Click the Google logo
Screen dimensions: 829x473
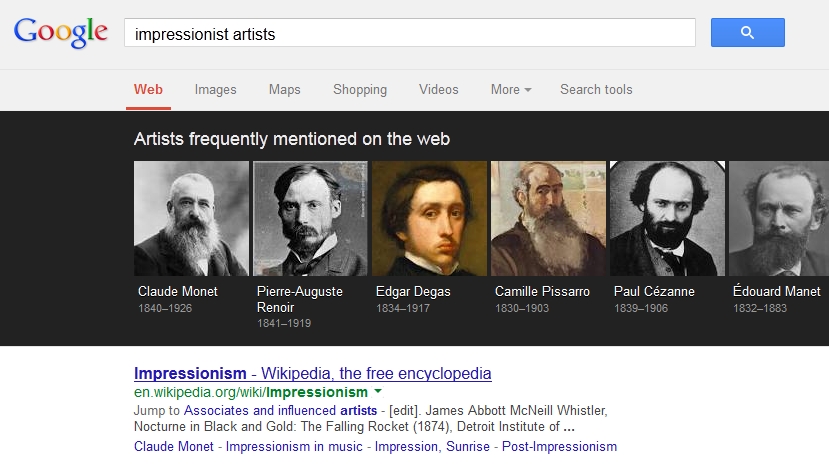(x=60, y=32)
